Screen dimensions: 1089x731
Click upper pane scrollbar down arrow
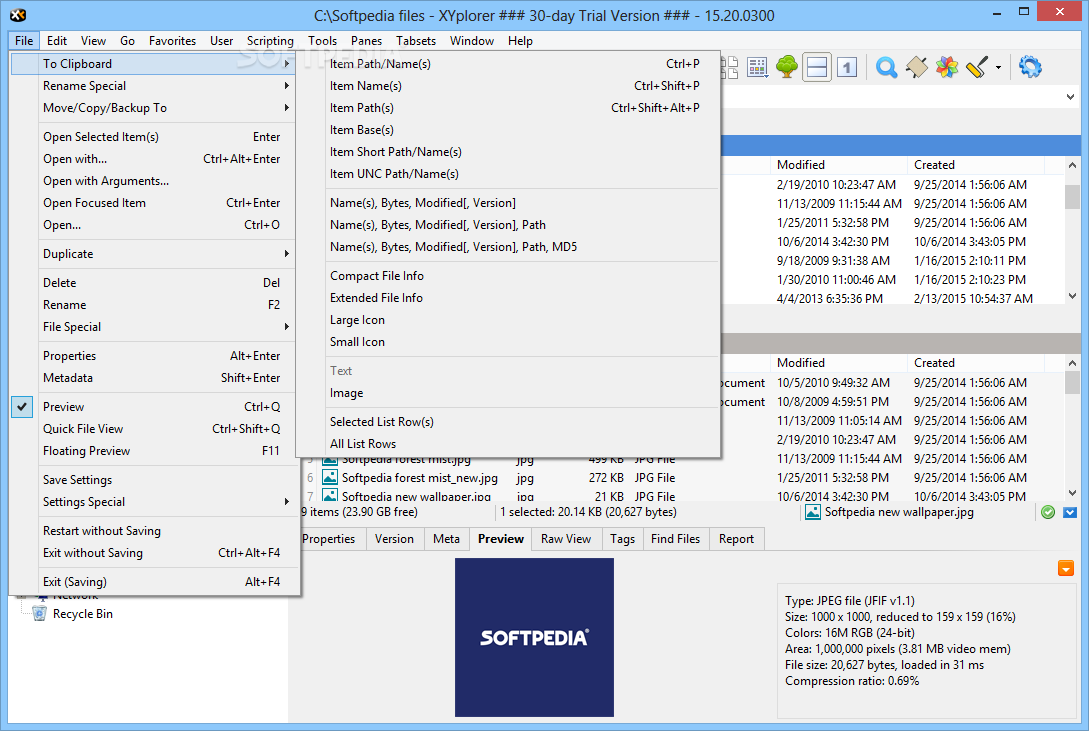click(x=1072, y=296)
